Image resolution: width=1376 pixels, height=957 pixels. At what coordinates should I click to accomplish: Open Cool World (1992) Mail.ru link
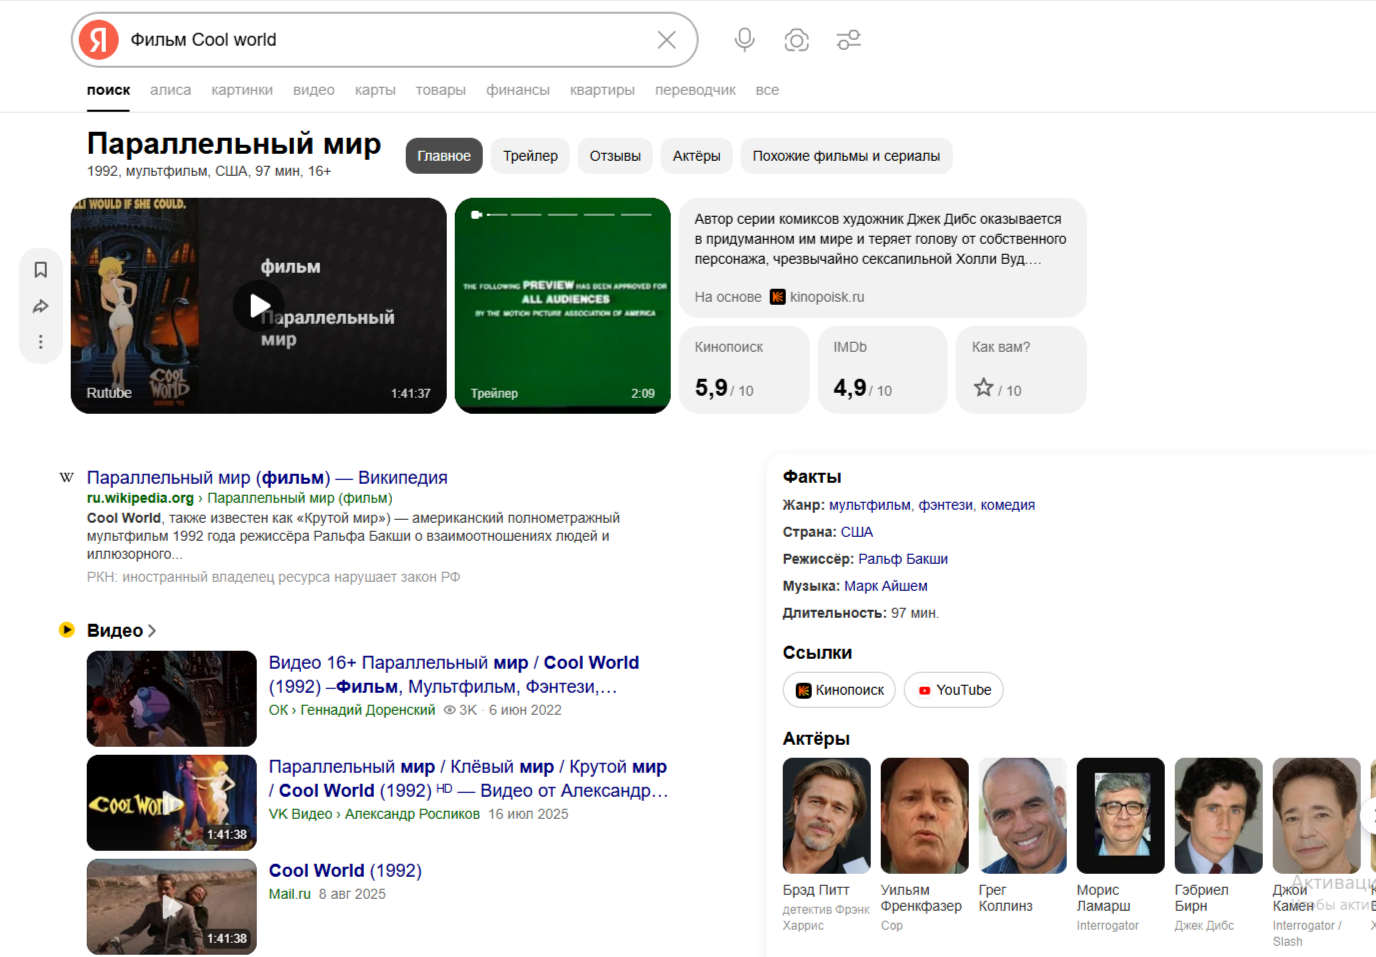coord(345,871)
